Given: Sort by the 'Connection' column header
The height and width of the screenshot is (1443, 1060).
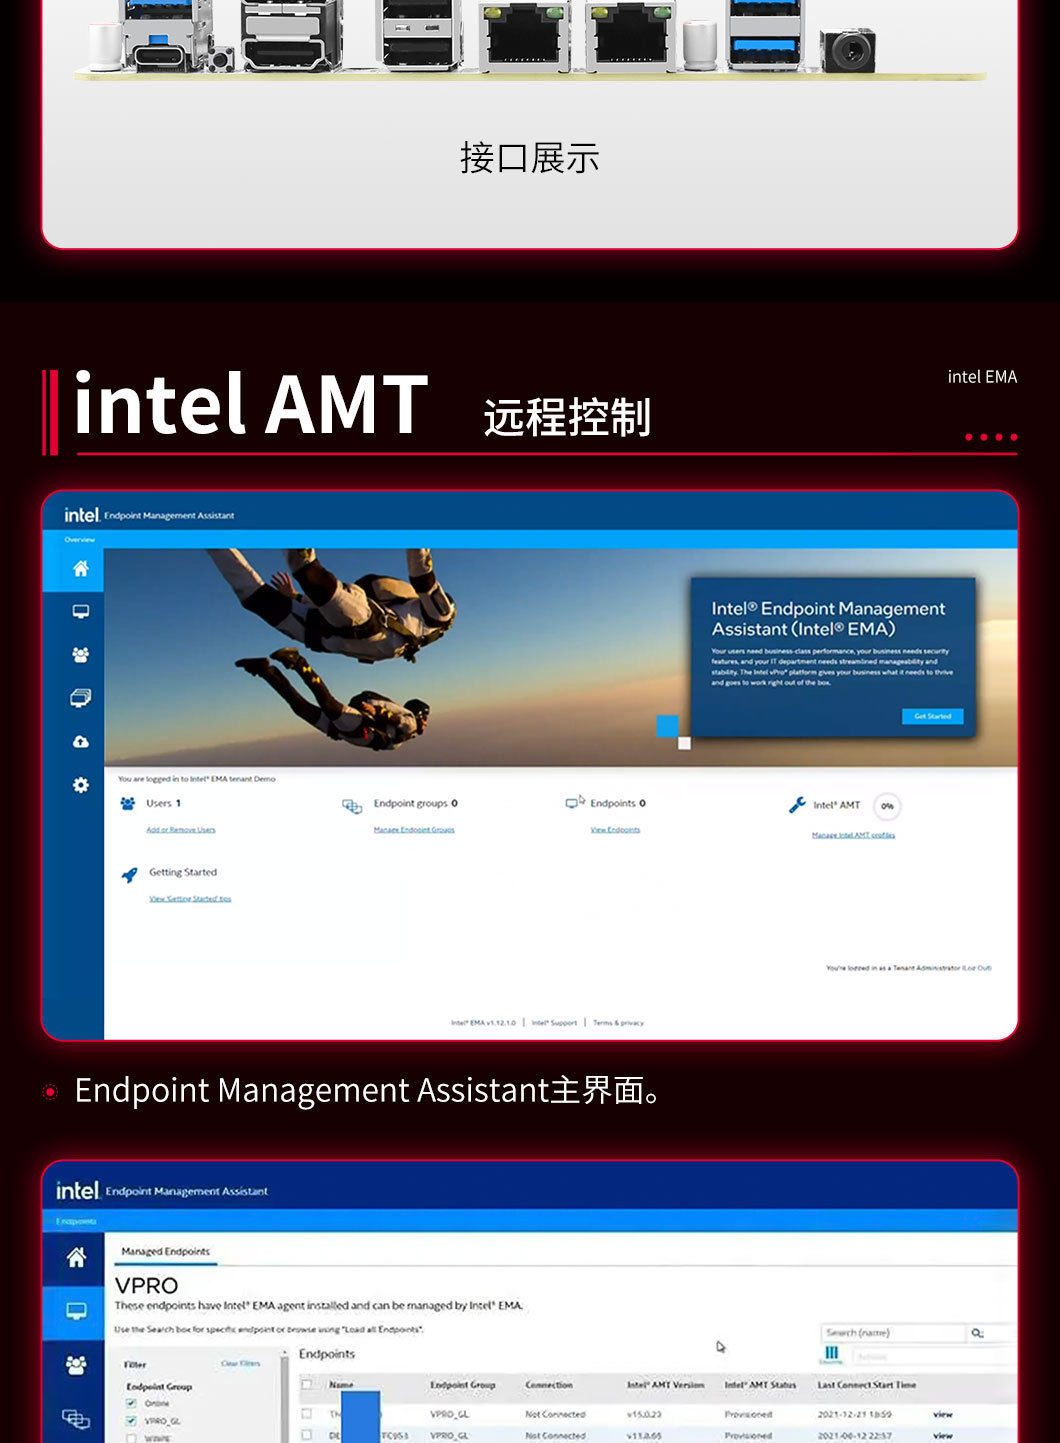Looking at the screenshot, I should coord(549,1385).
